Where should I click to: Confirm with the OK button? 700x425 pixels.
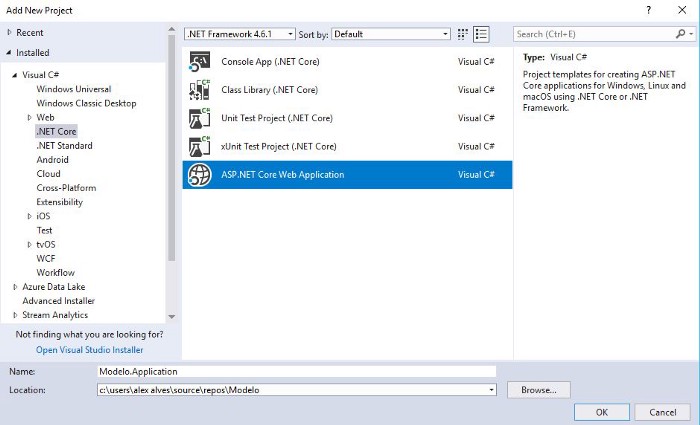pos(602,412)
